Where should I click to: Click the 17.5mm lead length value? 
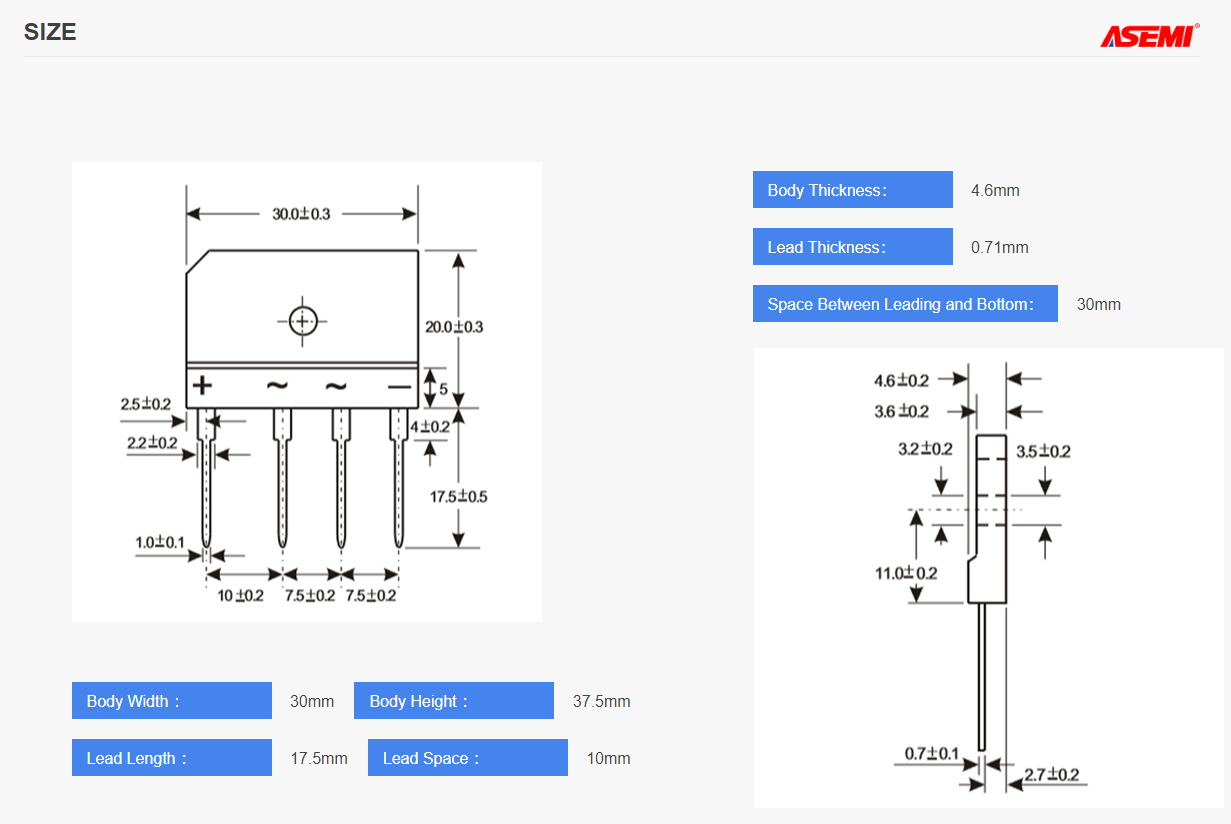(x=319, y=758)
